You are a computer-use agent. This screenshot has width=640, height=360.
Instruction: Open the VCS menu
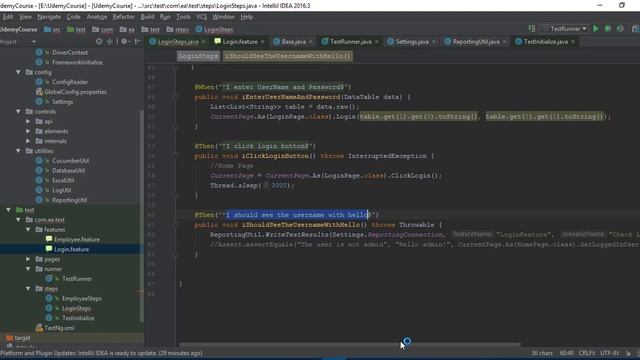(202, 17)
